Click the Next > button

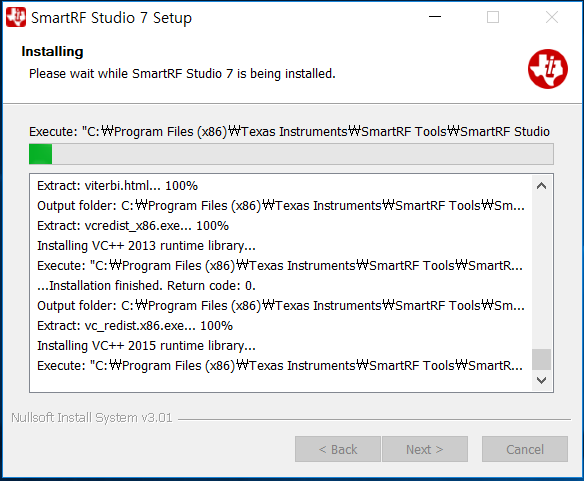pos(425,449)
